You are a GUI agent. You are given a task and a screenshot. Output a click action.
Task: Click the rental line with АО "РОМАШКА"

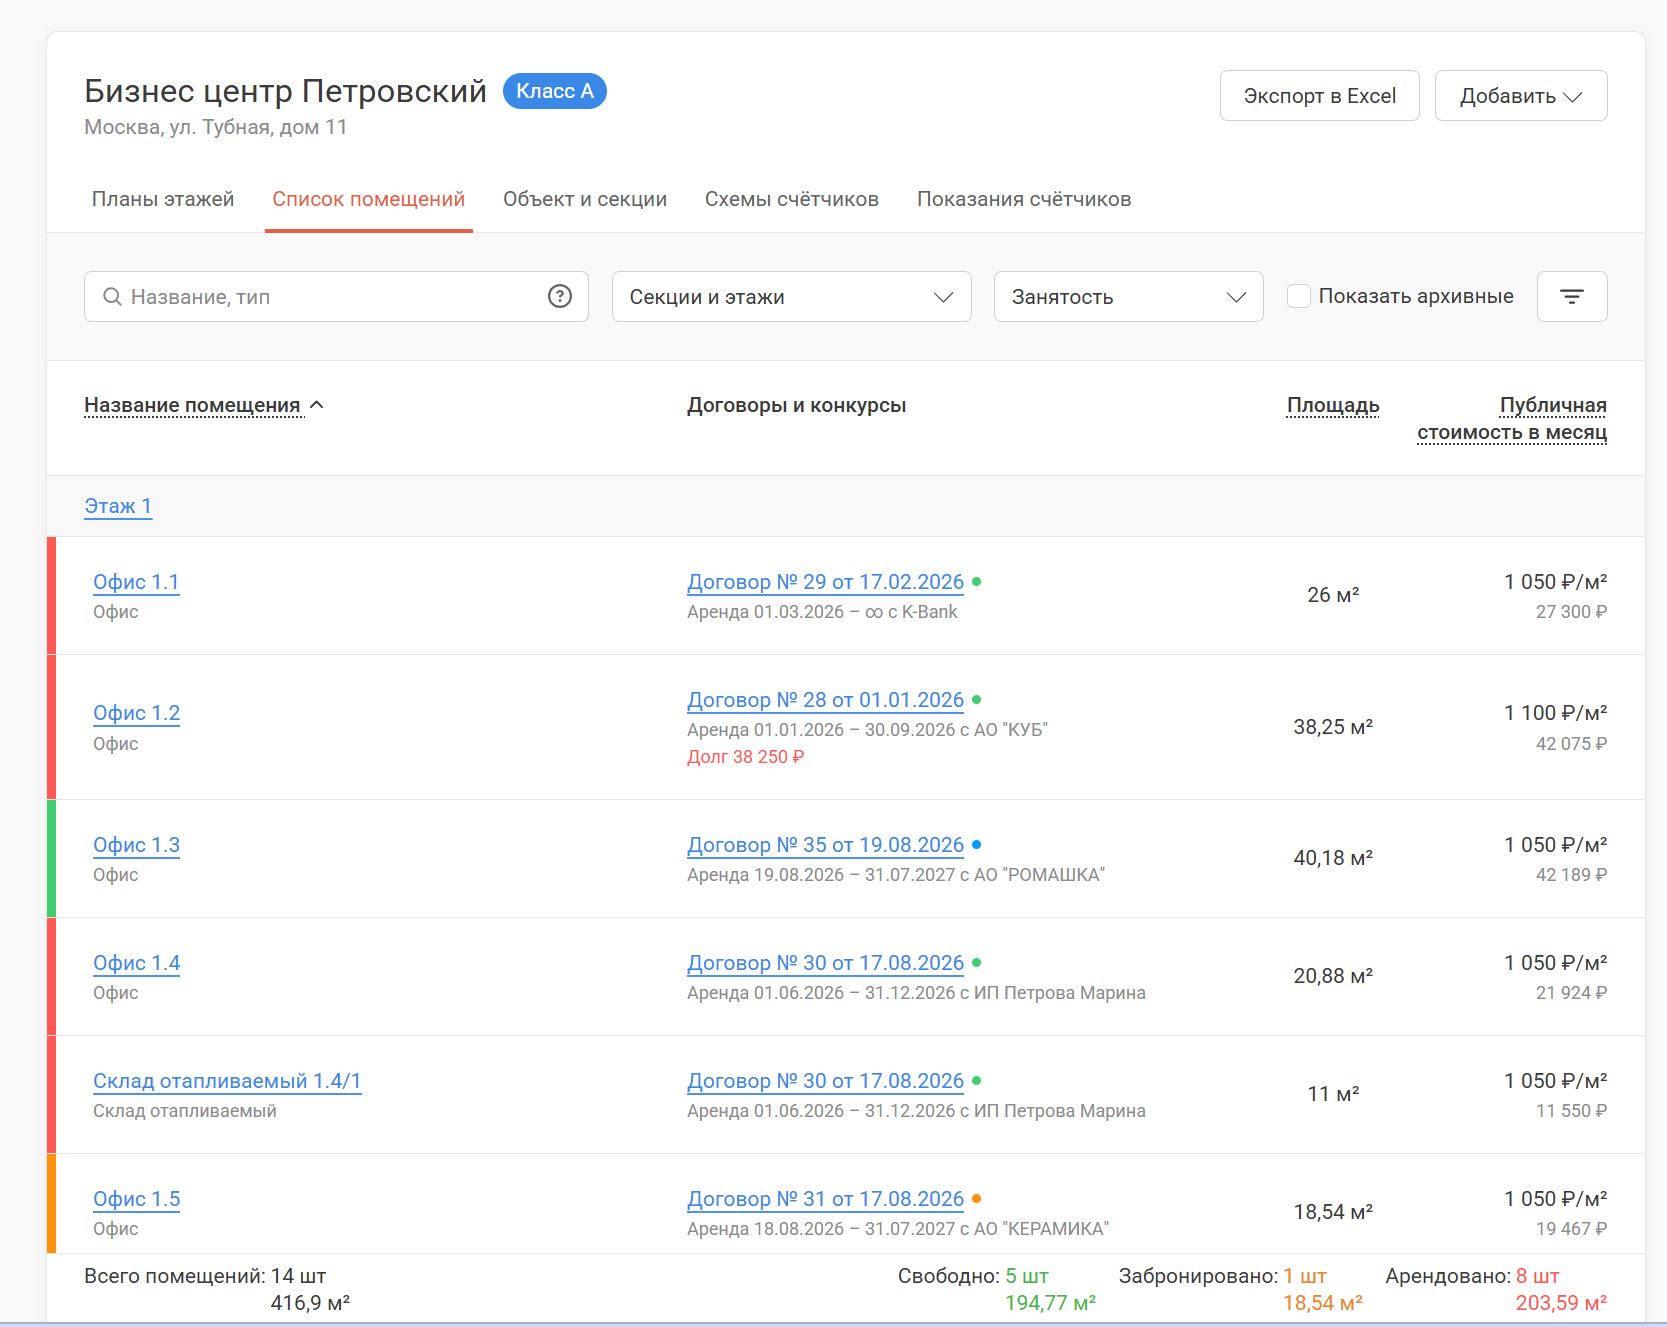click(x=896, y=875)
